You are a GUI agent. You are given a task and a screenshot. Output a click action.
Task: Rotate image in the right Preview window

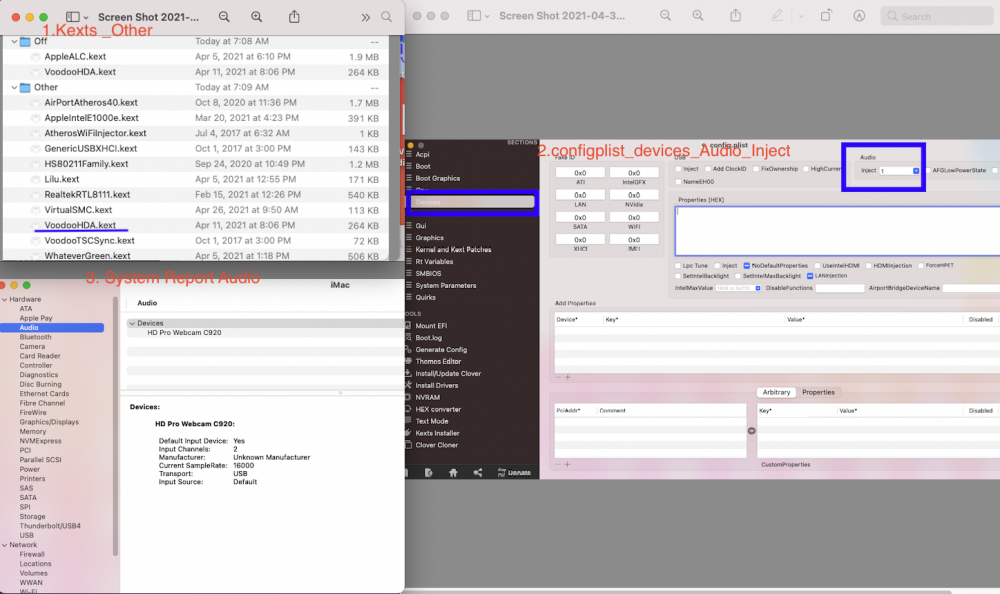click(x=826, y=15)
